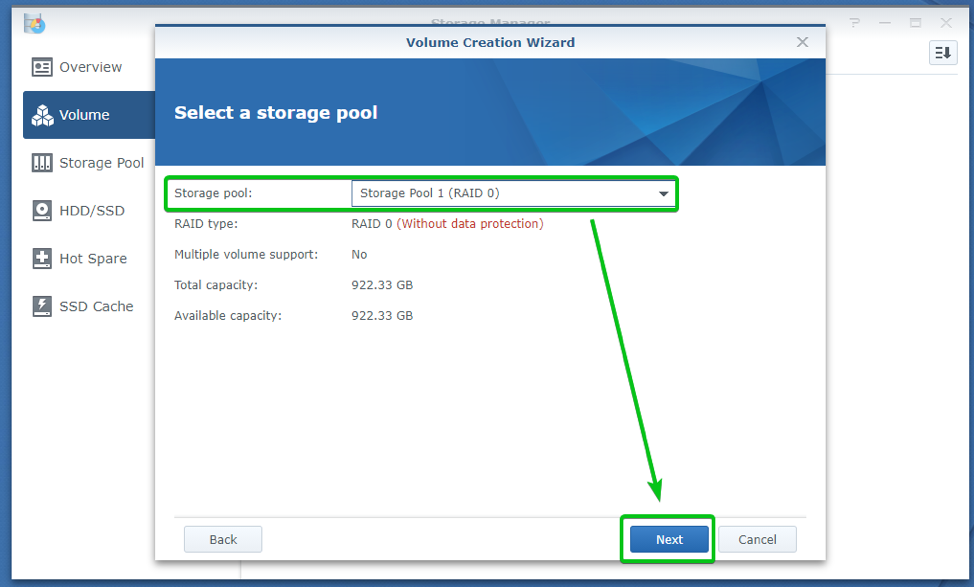Close the Storage Manager window
This screenshot has height=587, width=974.
[945, 22]
